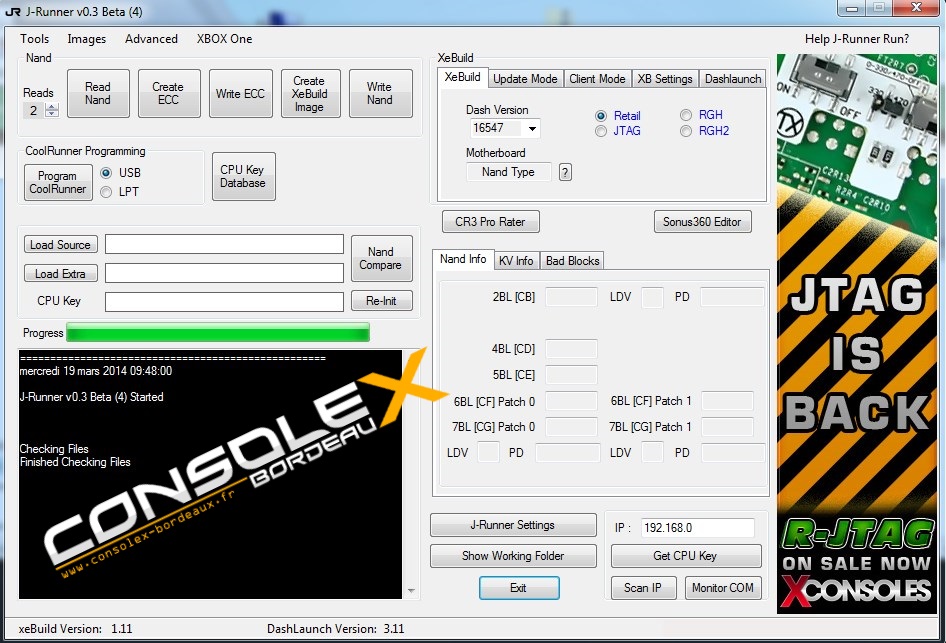946x643 pixels.
Task: Click the 6BL [CF] Patch 0 value field
Action: tap(571, 401)
